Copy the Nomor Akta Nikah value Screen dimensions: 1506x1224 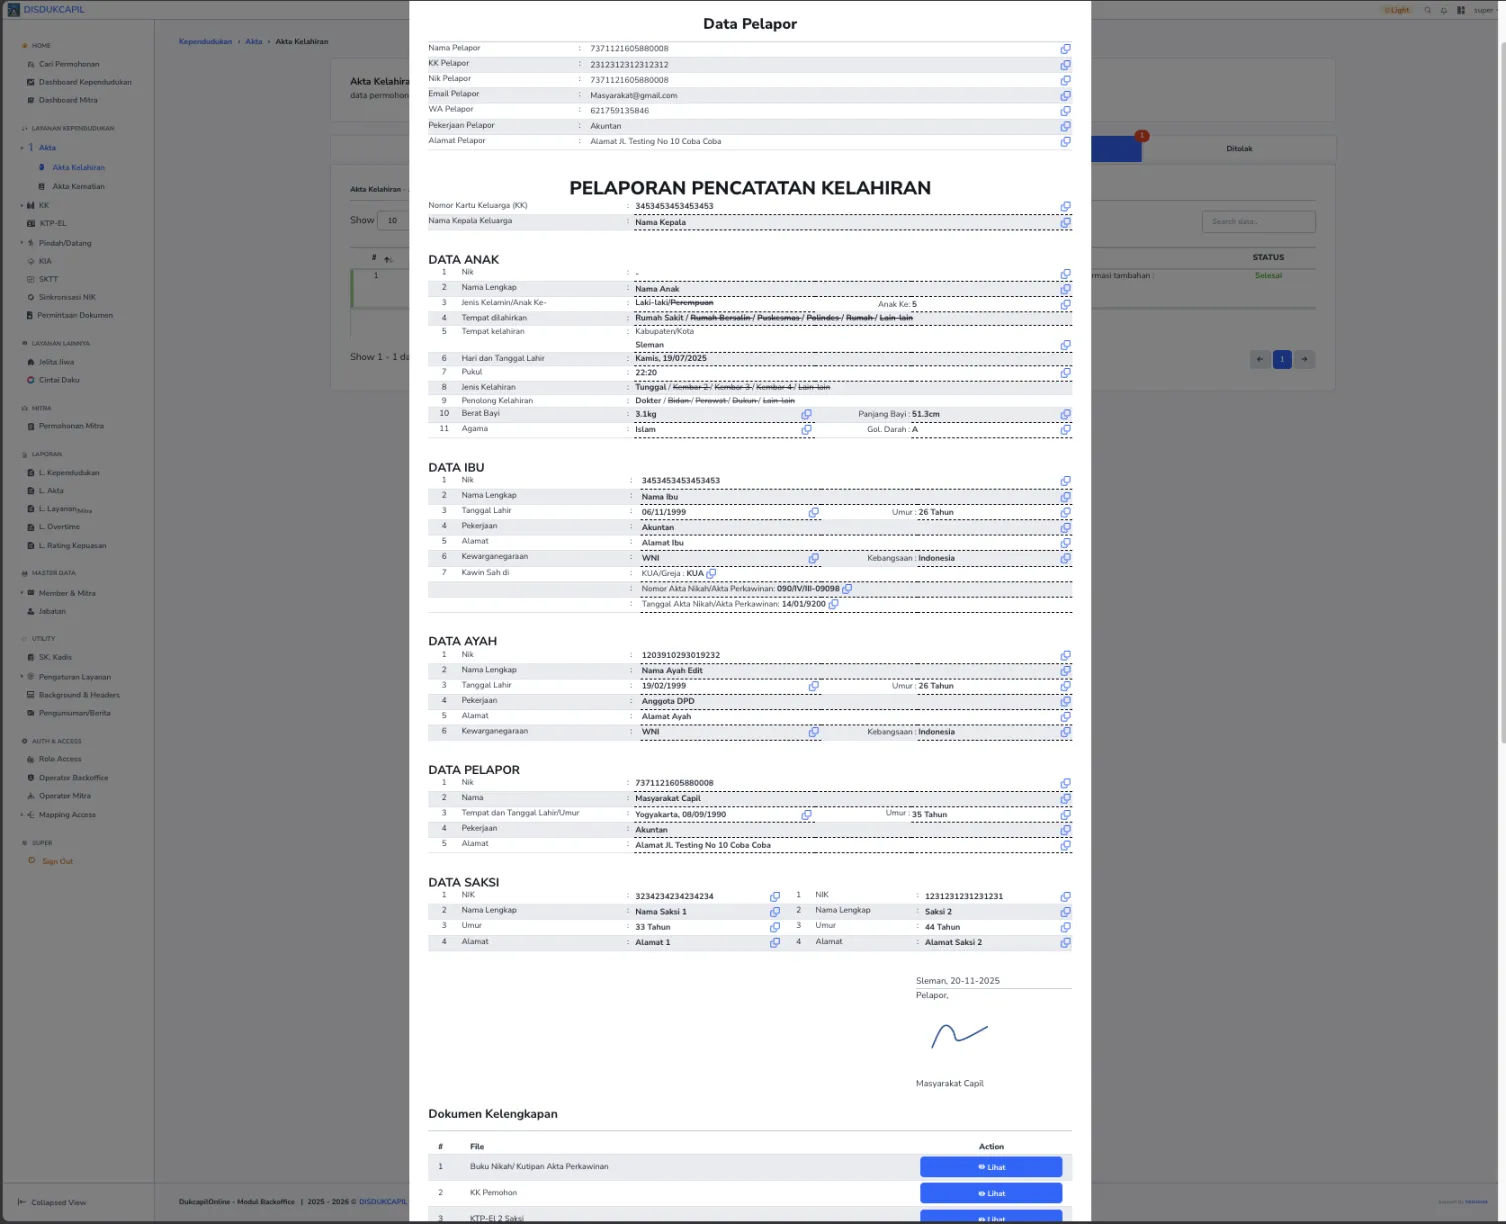pyautogui.click(x=847, y=589)
